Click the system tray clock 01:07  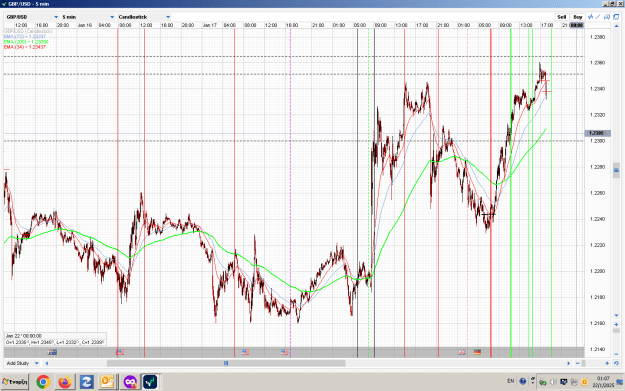pos(603,378)
